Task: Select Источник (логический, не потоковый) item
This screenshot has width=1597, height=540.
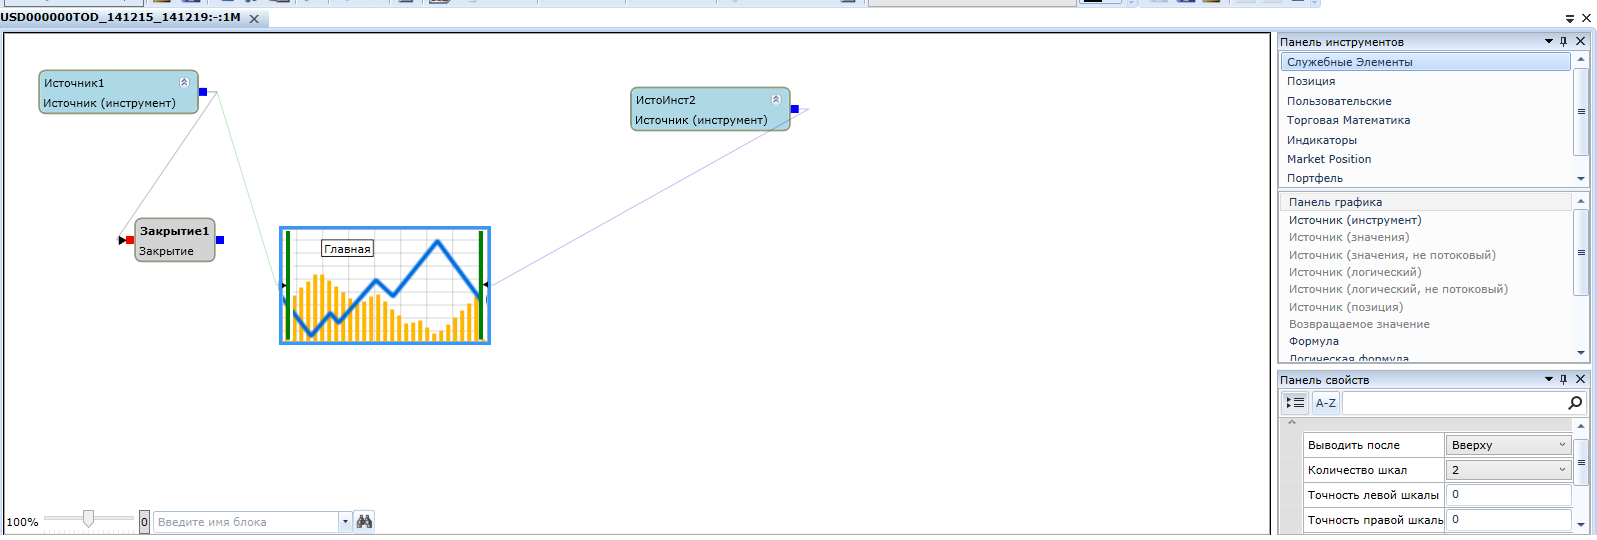Action: (x=1426, y=289)
